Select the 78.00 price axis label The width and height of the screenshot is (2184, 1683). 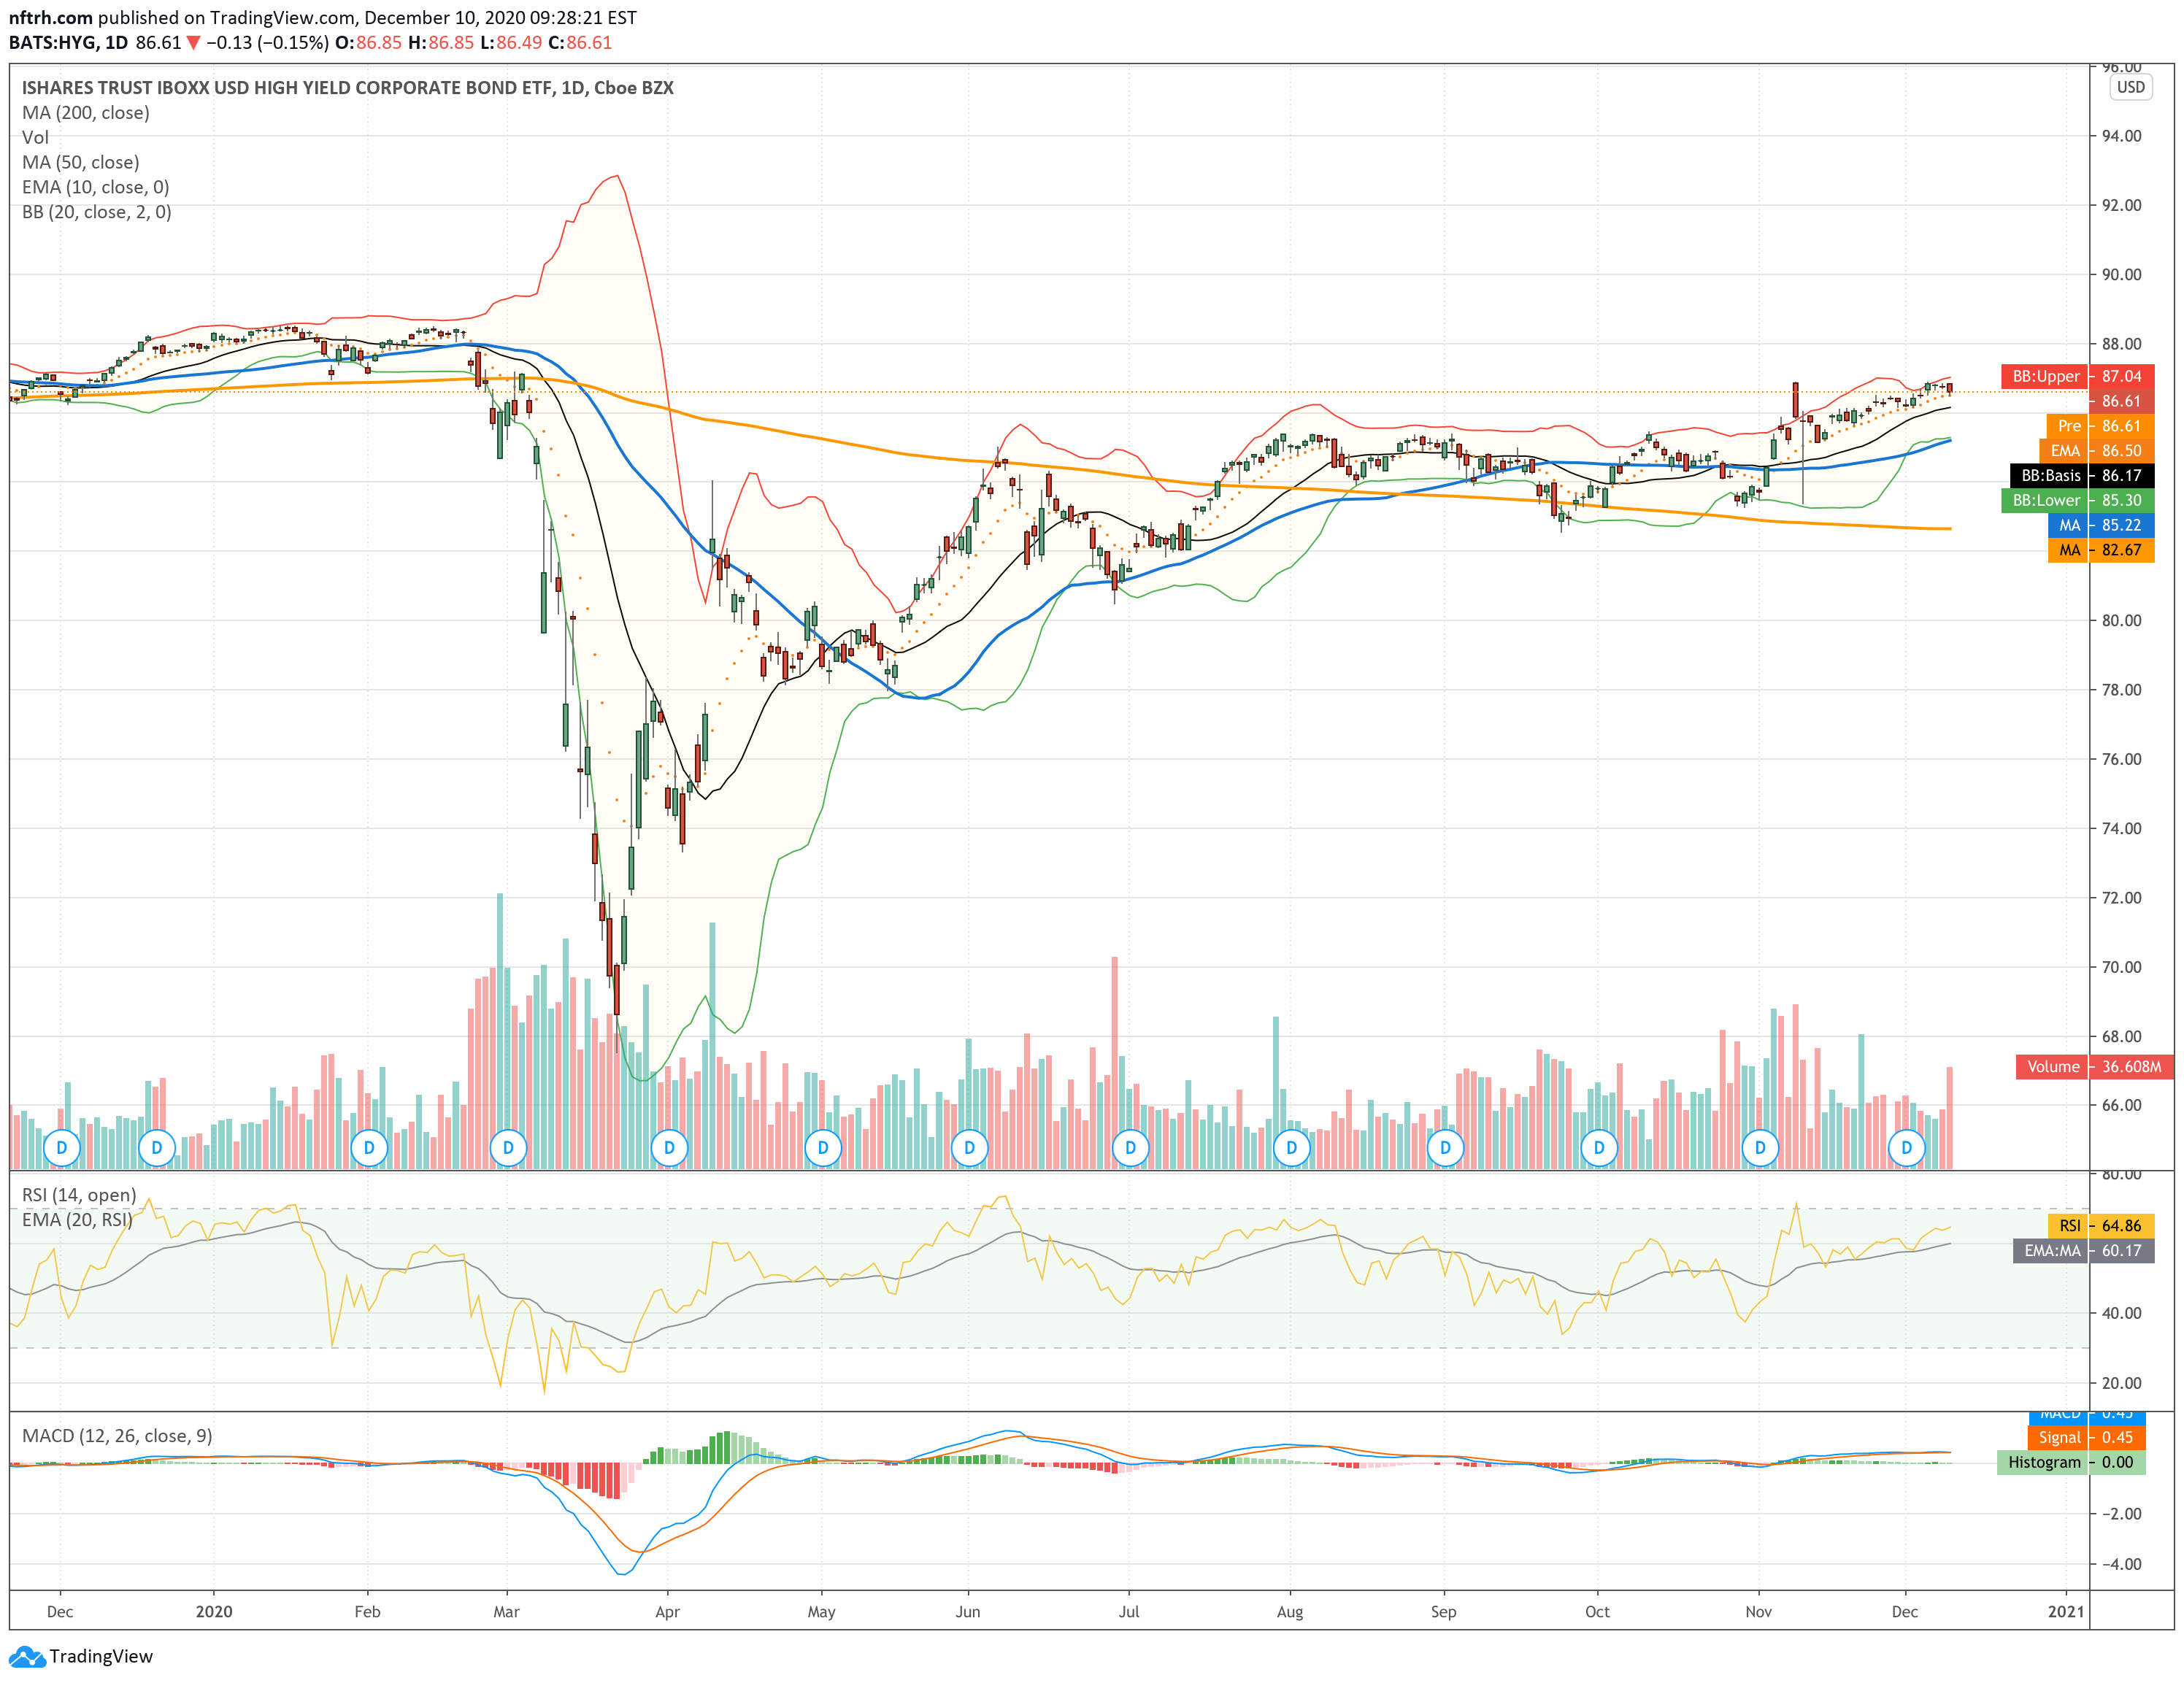[x=2121, y=690]
